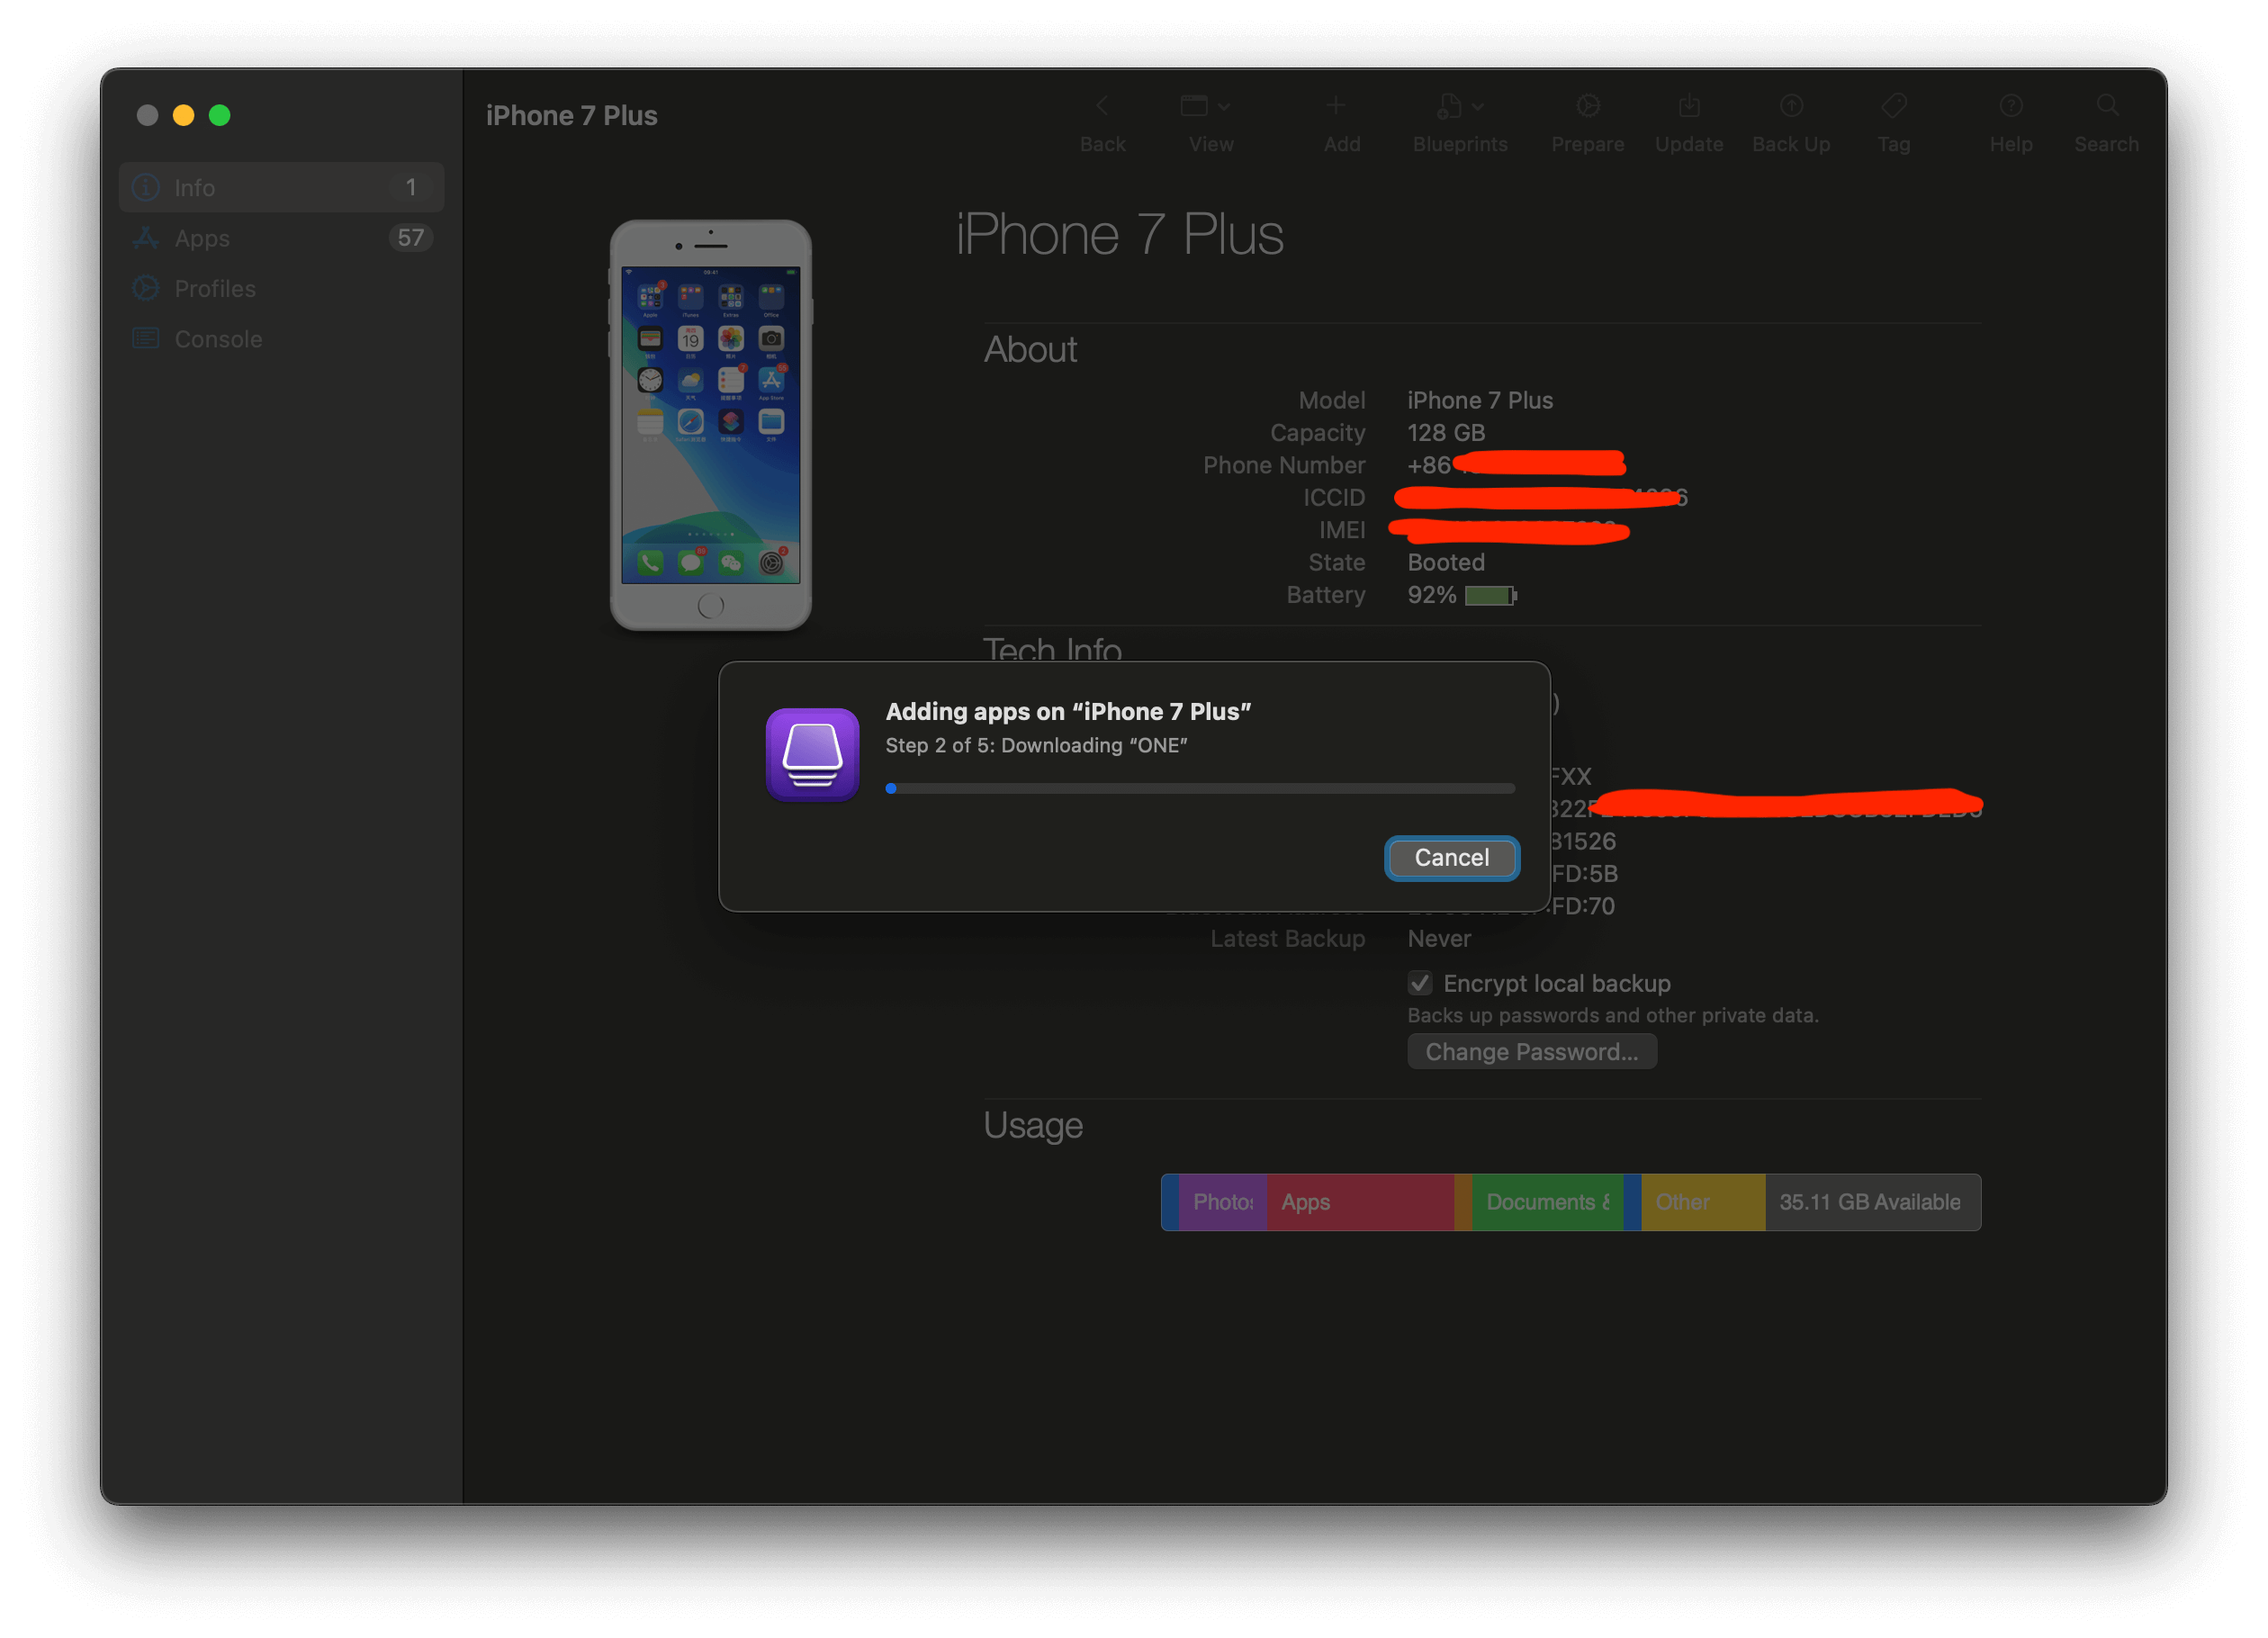The width and height of the screenshot is (2268, 1638).
Task: Click the Back Up toolbar icon
Action: (1791, 106)
